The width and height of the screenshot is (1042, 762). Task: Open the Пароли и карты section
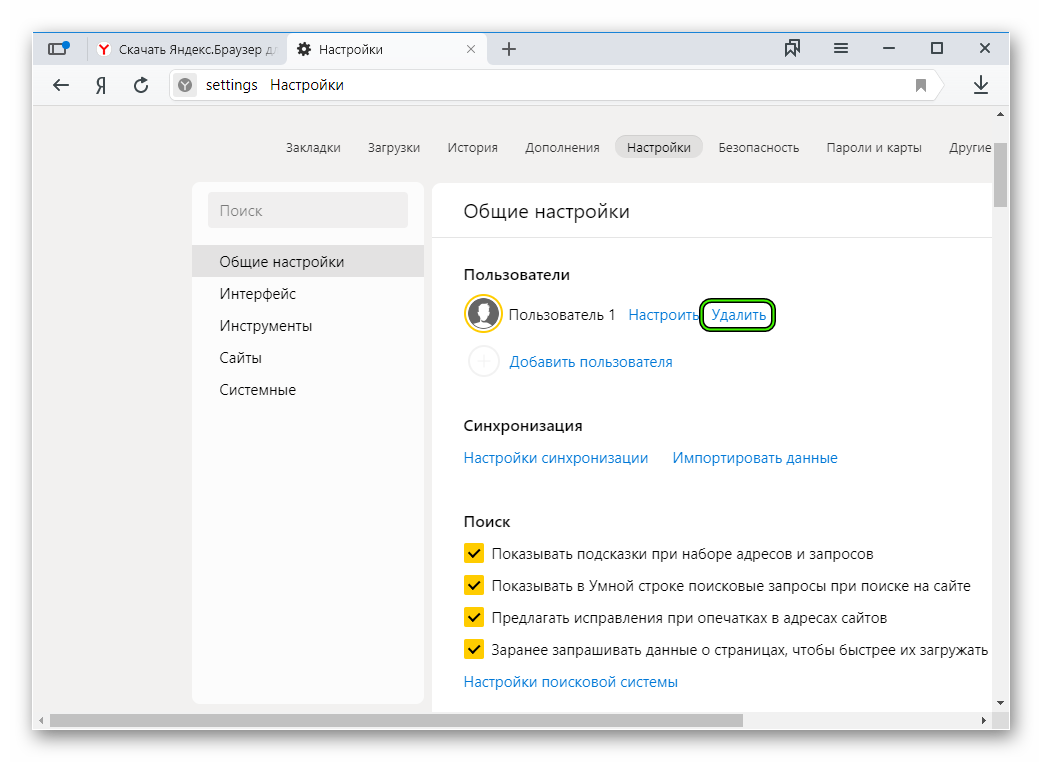874,147
